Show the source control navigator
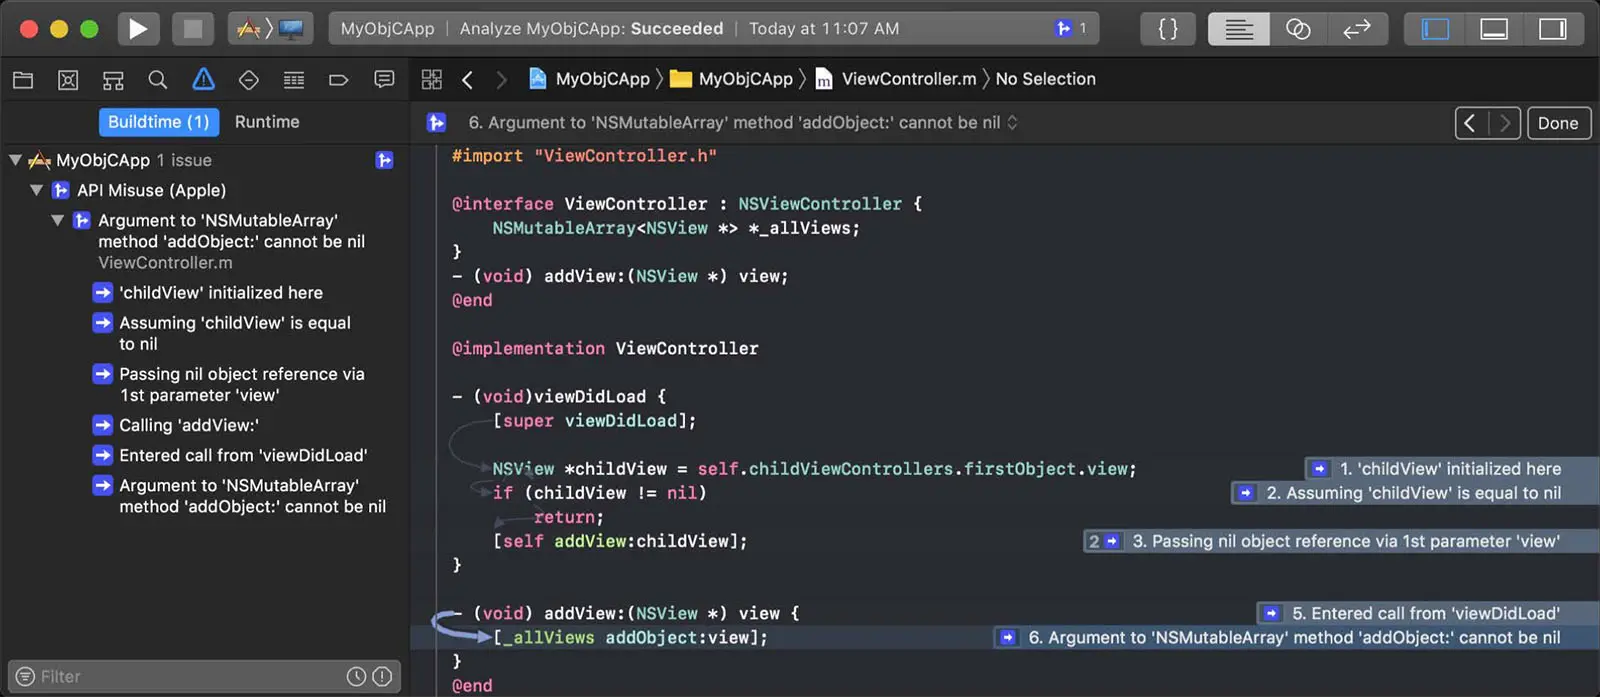The image size is (1600, 697). pyautogui.click(x=68, y=80)
